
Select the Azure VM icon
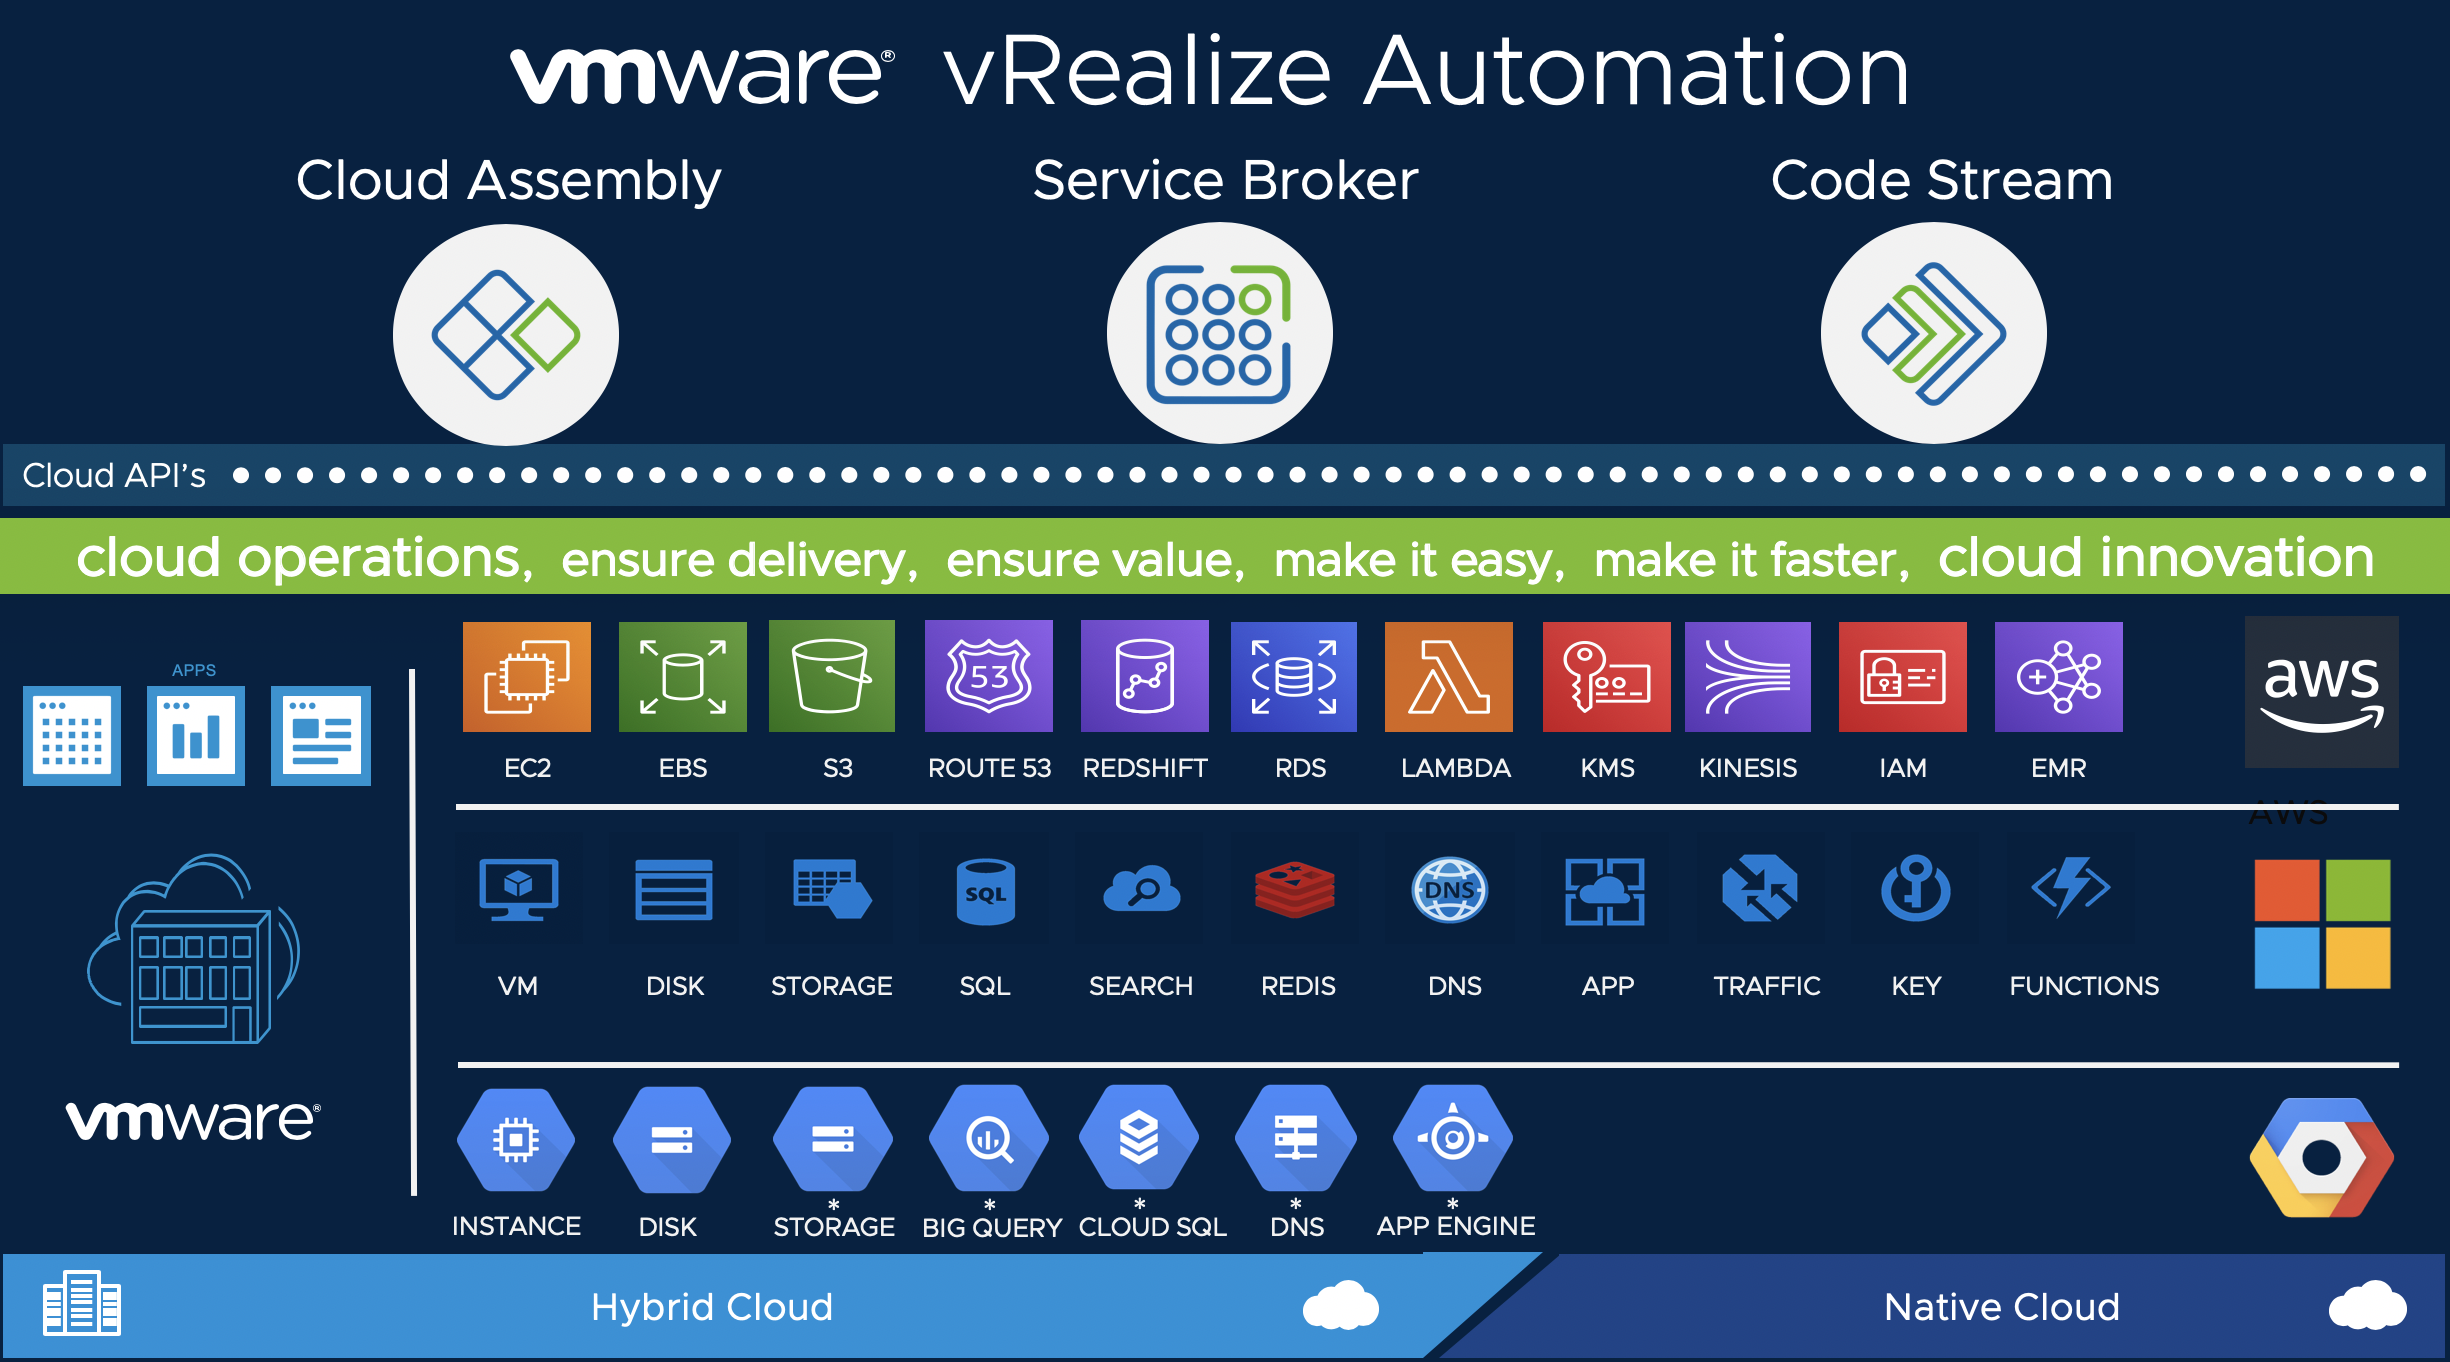(519, 889)
